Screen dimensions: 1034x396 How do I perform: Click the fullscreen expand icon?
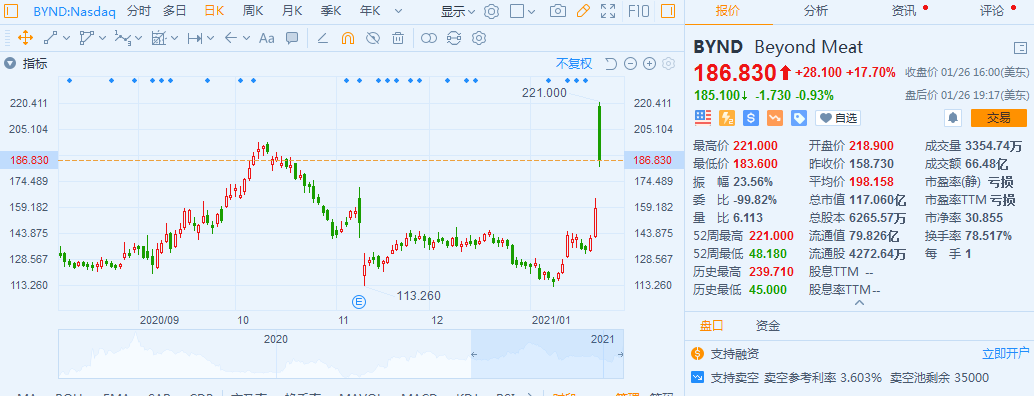[x=608, y=11]
